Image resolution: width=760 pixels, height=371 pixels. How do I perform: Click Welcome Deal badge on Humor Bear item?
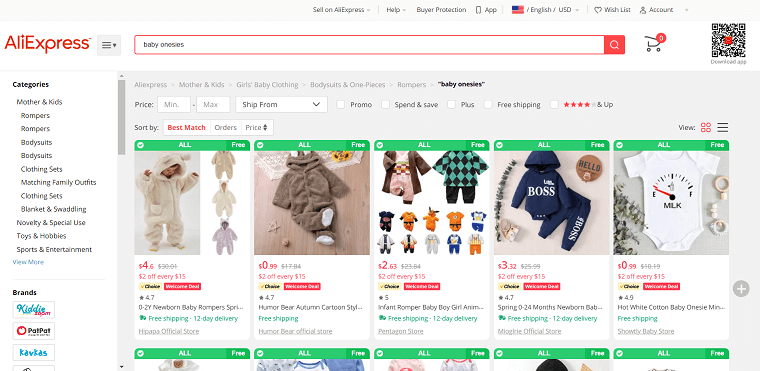click(303, 287)
